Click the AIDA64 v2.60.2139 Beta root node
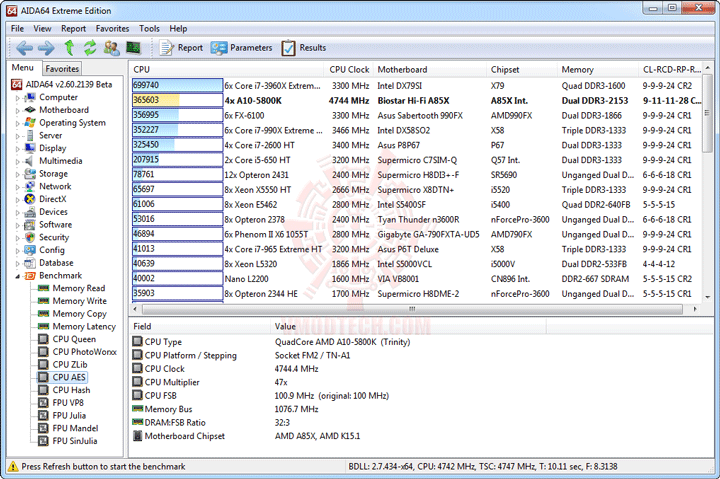The image size is (720, 479). point(62,85)
